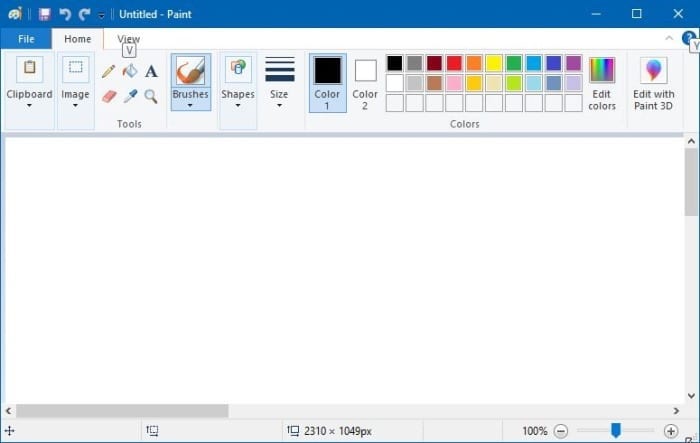Switch to the Home tab
Screen dimensions: 700x443
coord(78,39)
